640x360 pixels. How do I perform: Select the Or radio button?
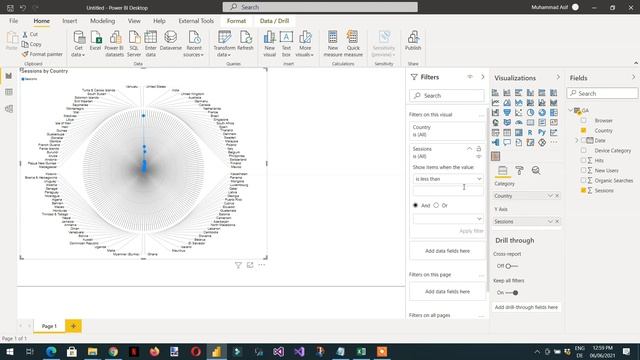pyautogui.click(x=436, y=205)
